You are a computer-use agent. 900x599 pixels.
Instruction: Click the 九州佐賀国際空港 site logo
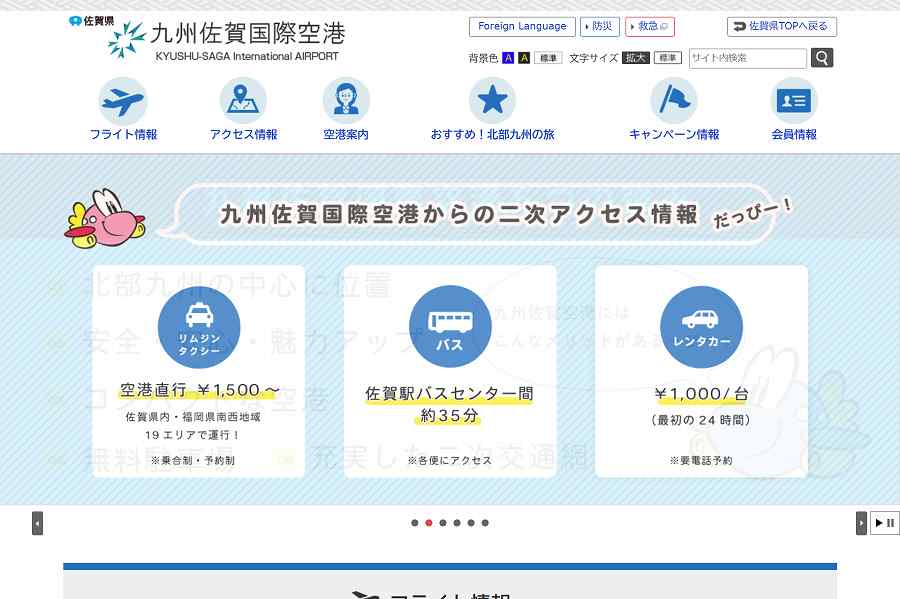227,40
